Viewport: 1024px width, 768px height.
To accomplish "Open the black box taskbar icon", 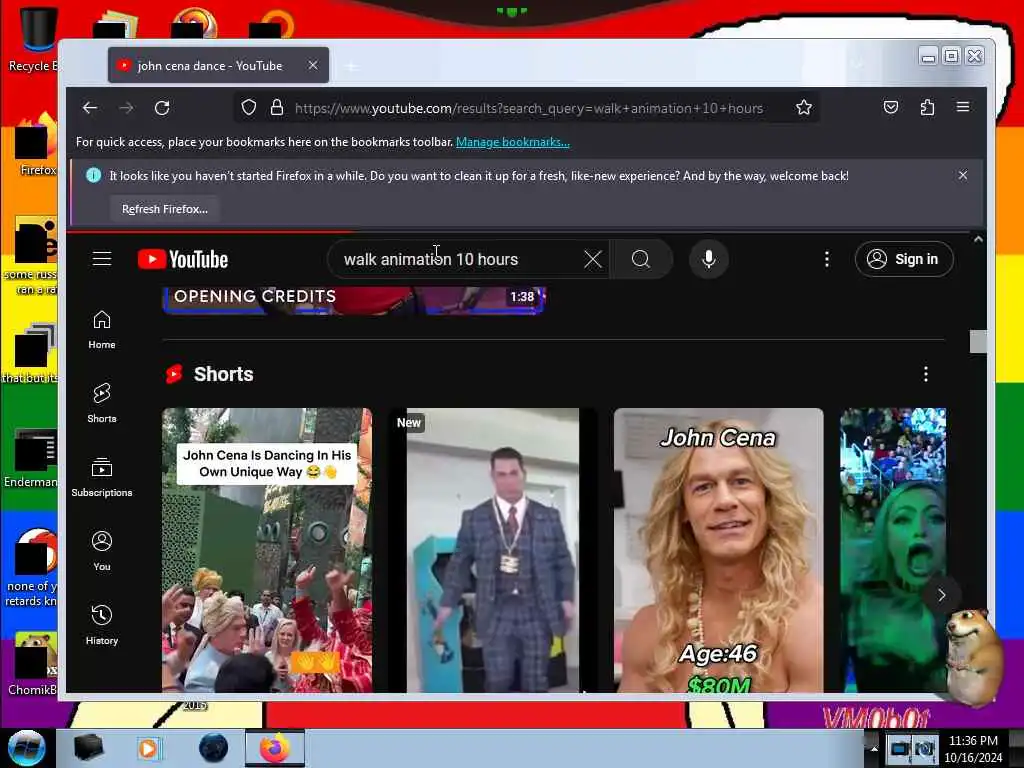I will (x=88, y=748).
